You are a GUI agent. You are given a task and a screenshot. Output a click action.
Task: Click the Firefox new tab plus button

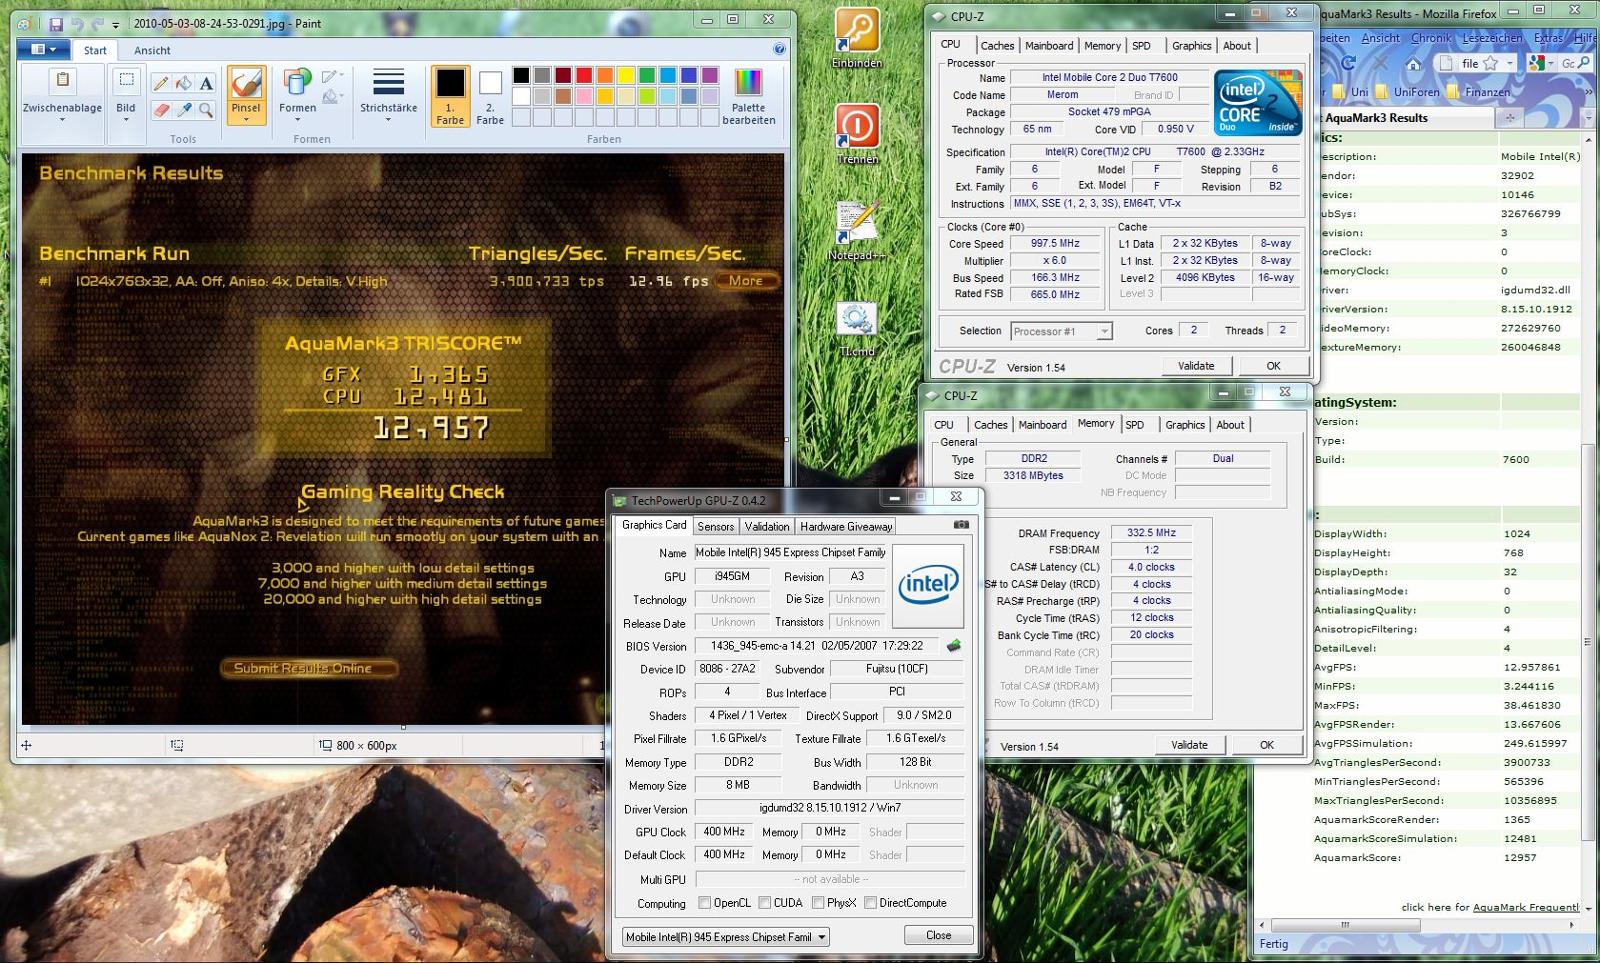(x=1510, y=118)
